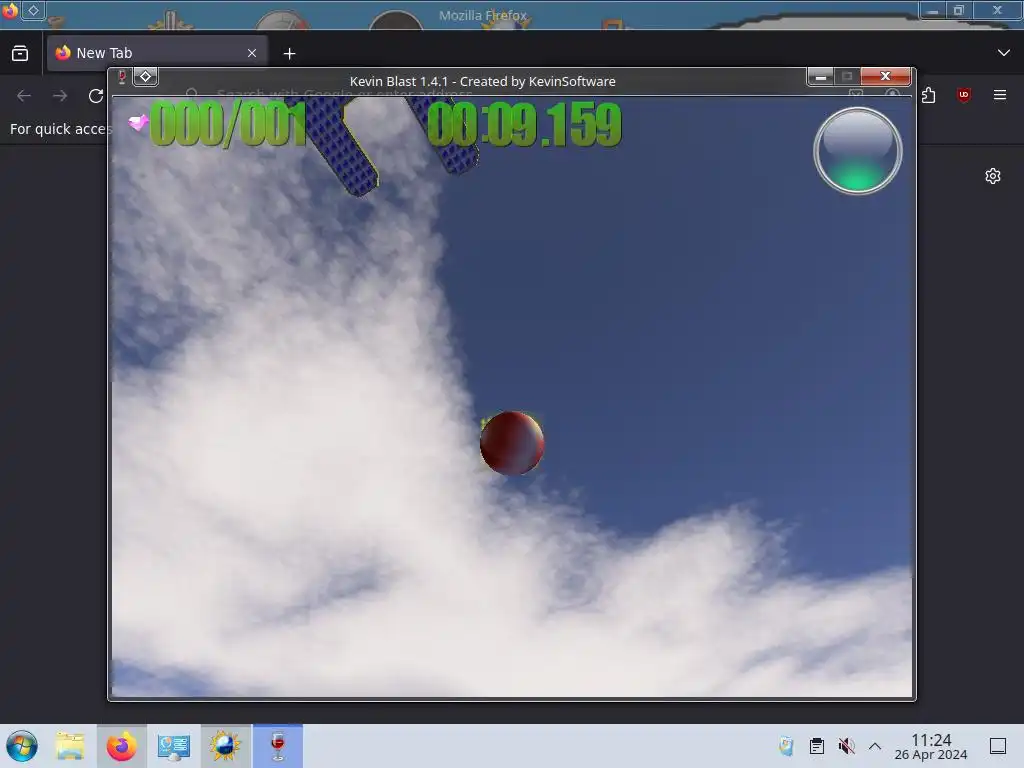Screen dimensions: 1024x768
Task: Restore the Mozilla Firefox window size
Action: click(x=959, y=10)
